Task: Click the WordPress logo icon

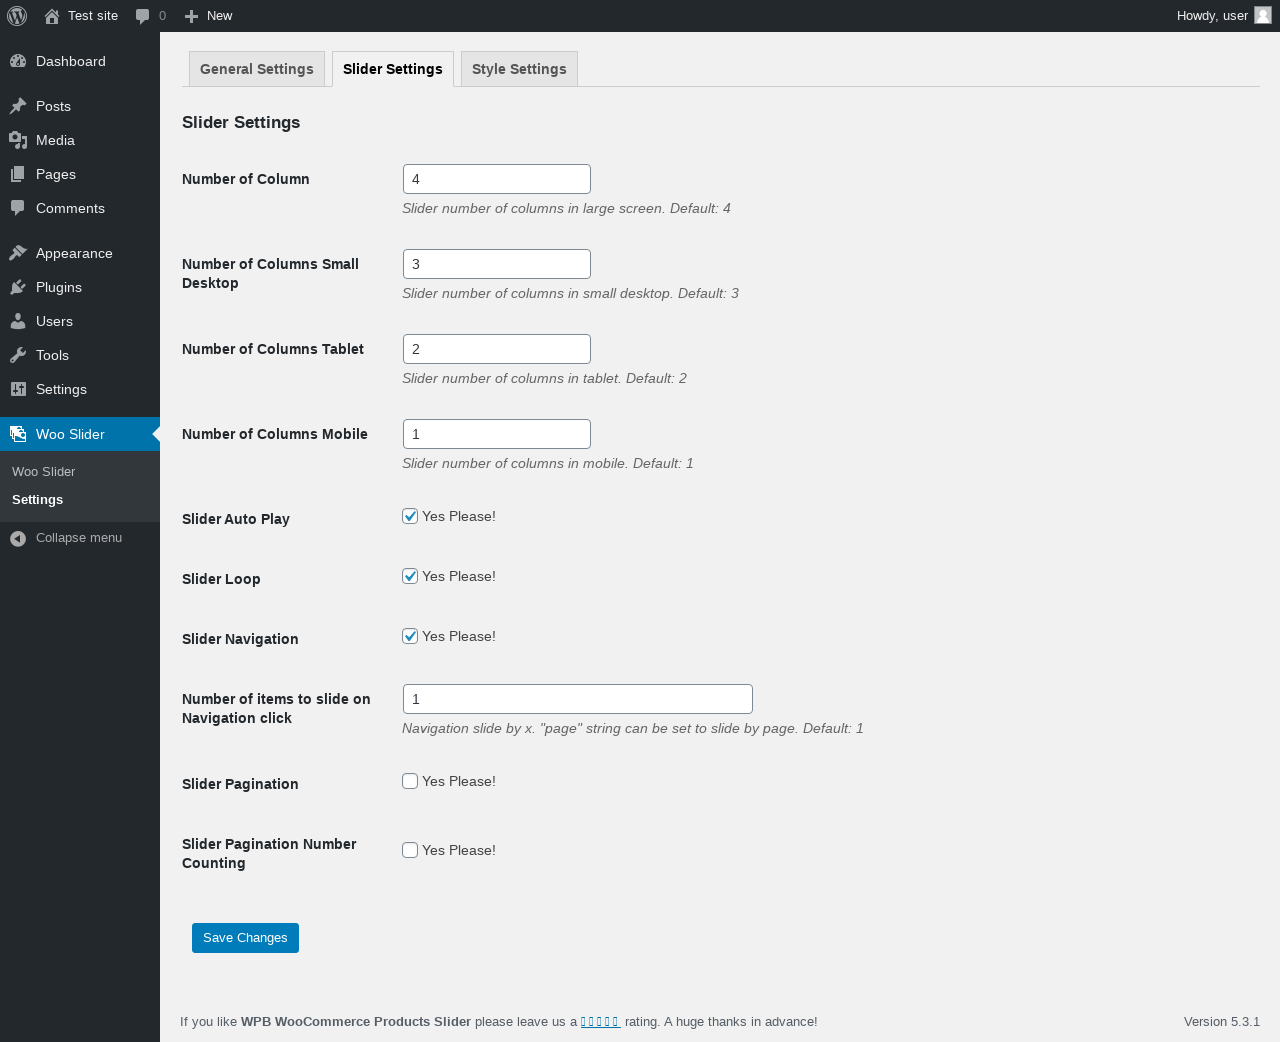Action: coord(17,16)
